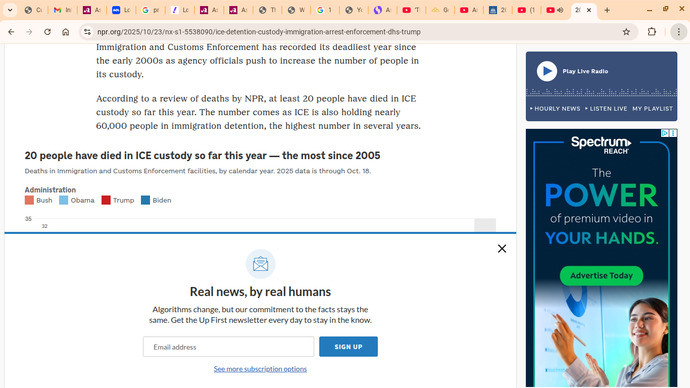Image resolution: width=690 pixels, height=388 pixels.
Task: Click the envelope newsletter icon
Action: 261,264
